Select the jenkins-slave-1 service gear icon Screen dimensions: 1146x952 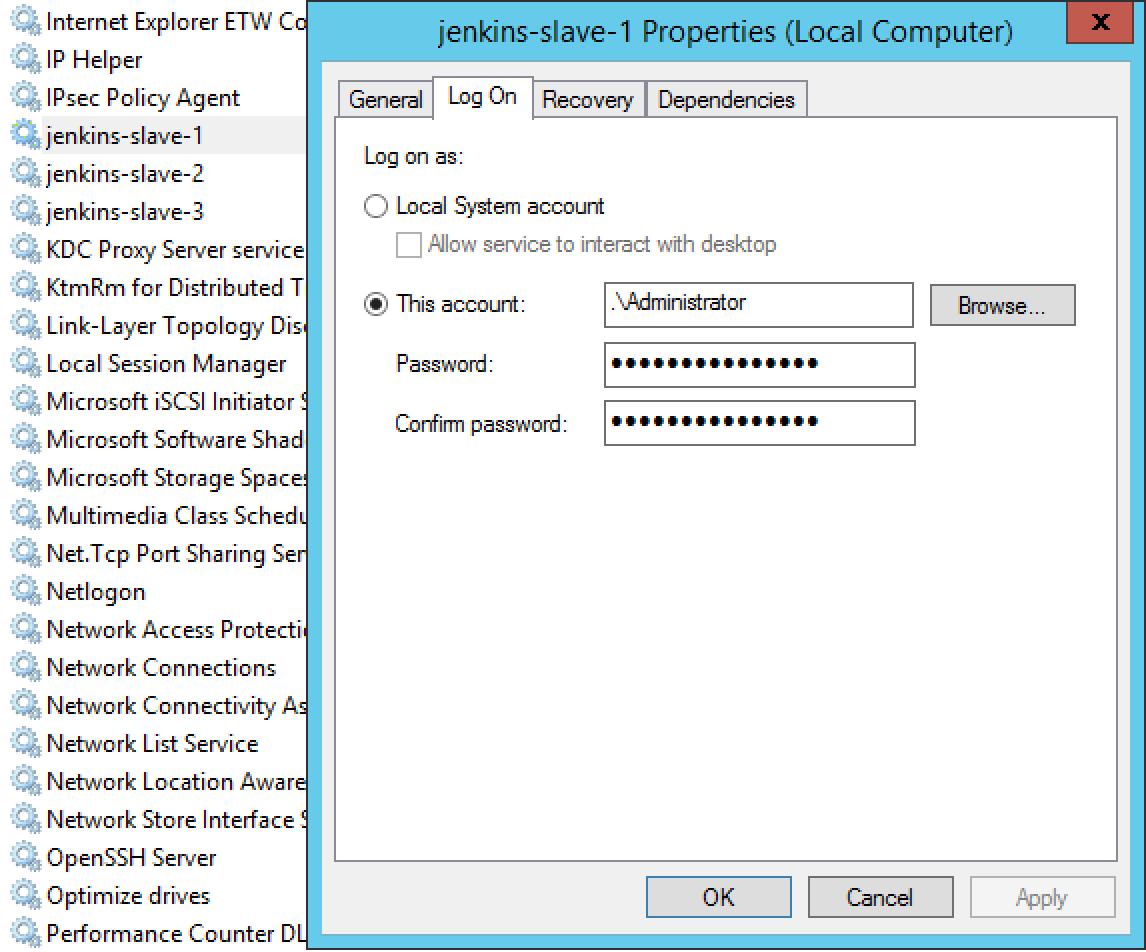pos(26,135)
